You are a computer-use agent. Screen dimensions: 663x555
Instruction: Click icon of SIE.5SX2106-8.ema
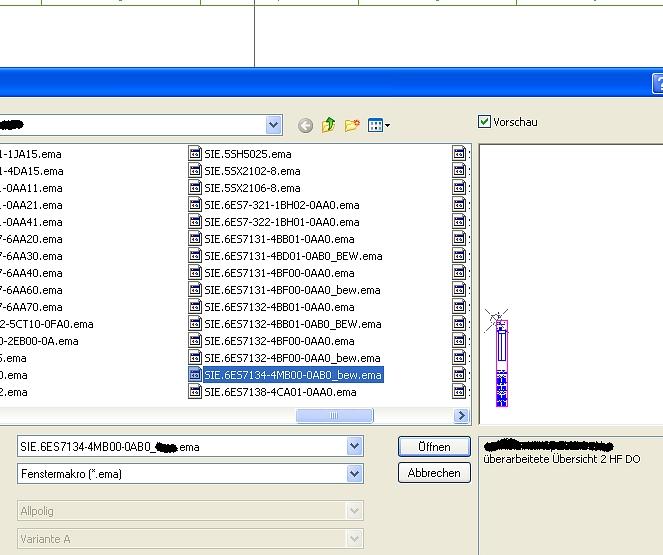pos(195,187)
